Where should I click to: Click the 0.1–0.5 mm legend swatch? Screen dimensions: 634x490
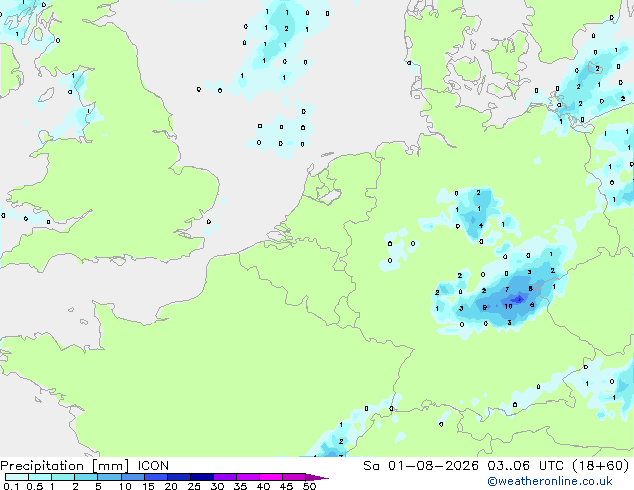(x=17, y=477)
